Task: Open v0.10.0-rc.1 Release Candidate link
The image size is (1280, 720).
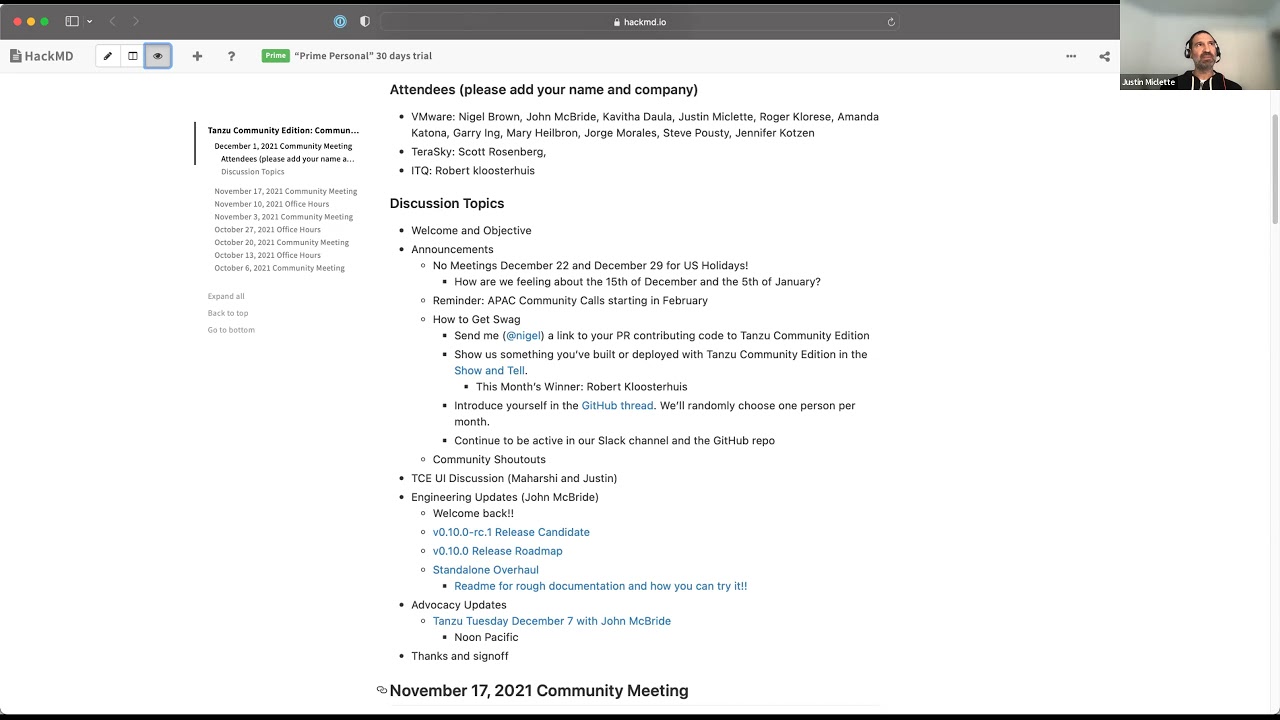Action: click(511, 532)
